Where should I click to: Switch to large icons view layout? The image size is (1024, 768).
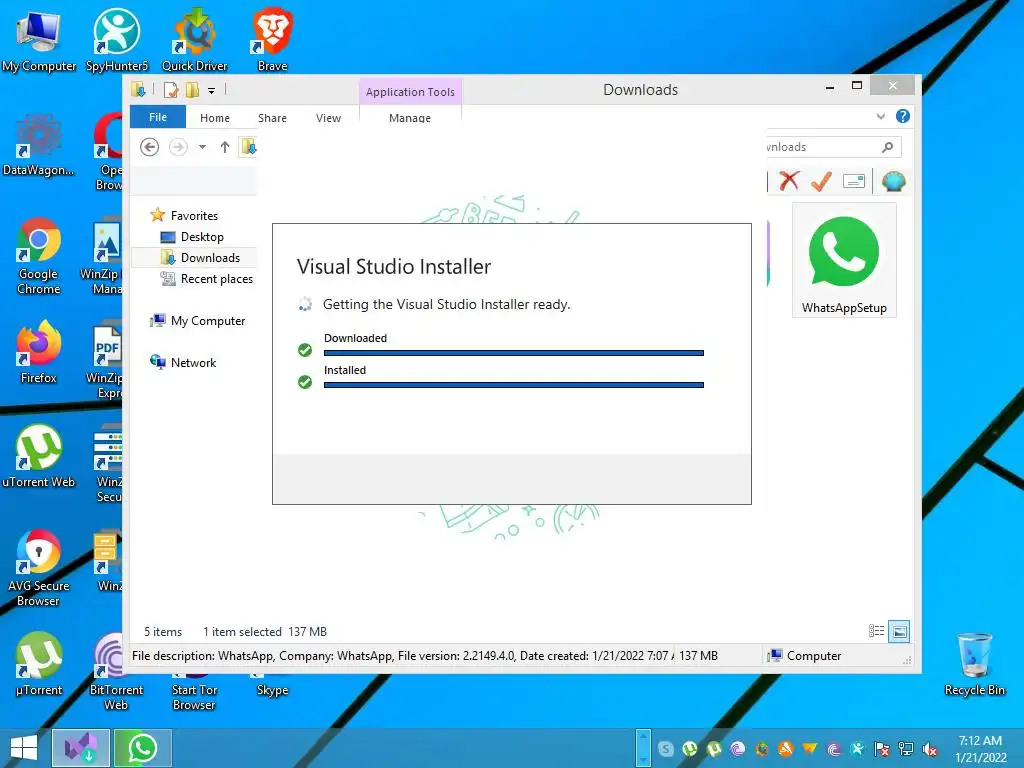point(899,631)
